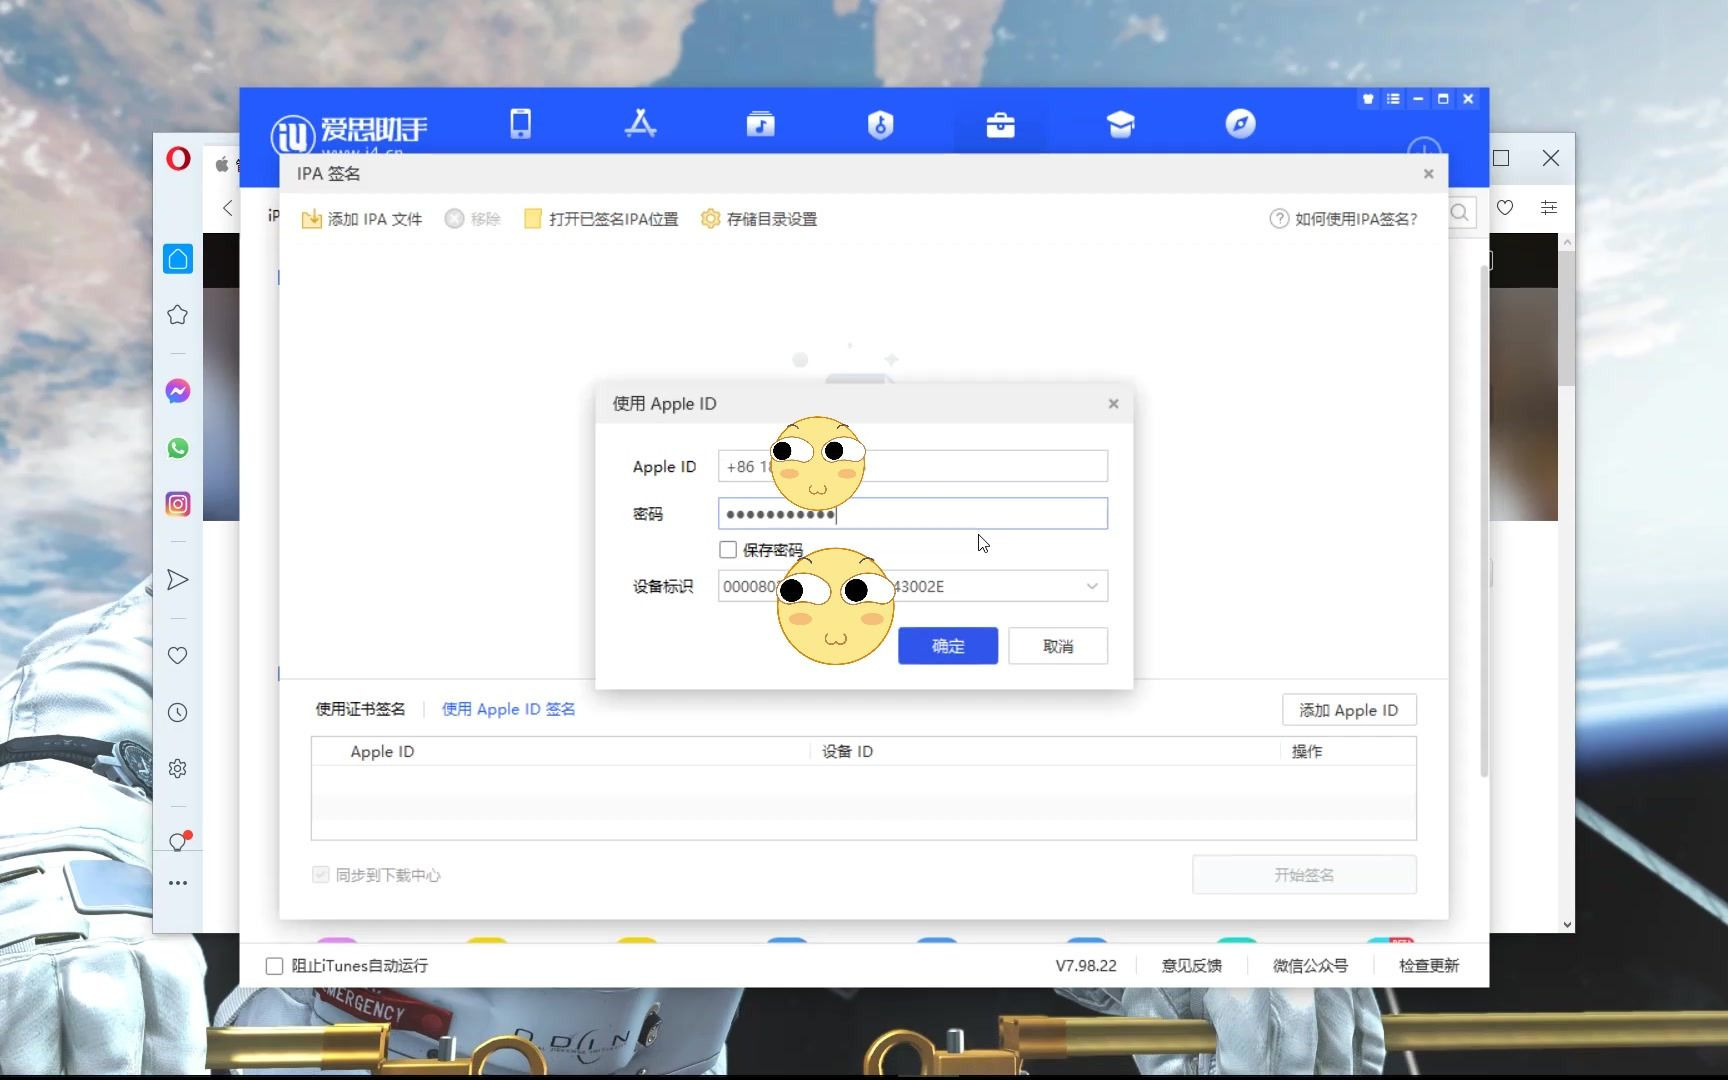Image resolution: width=1728 pixels, height=1080 pixels.
Task: Open 'How to use IPA signing' help
Action: [x=1343, y=219]
